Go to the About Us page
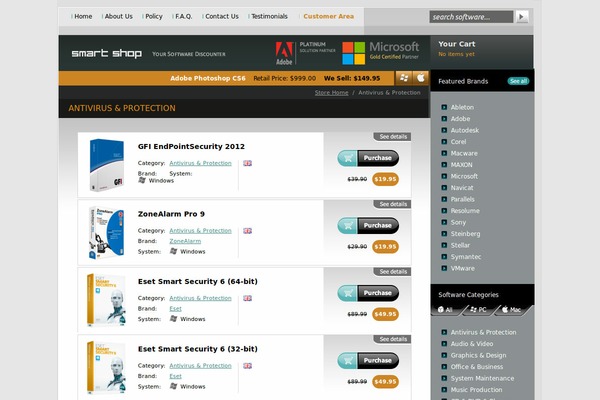Screen dimensions: 600x400 pyautogui.click(x=119, y=16)
